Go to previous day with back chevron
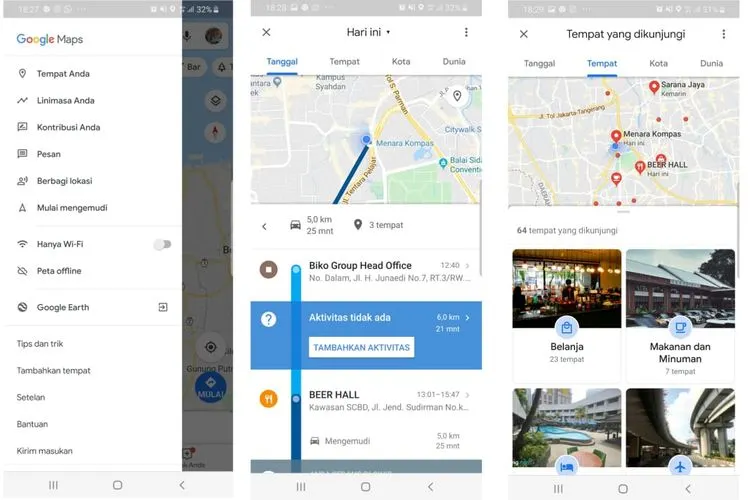Viewport: 750px width, 500px height. pos(265,226)
